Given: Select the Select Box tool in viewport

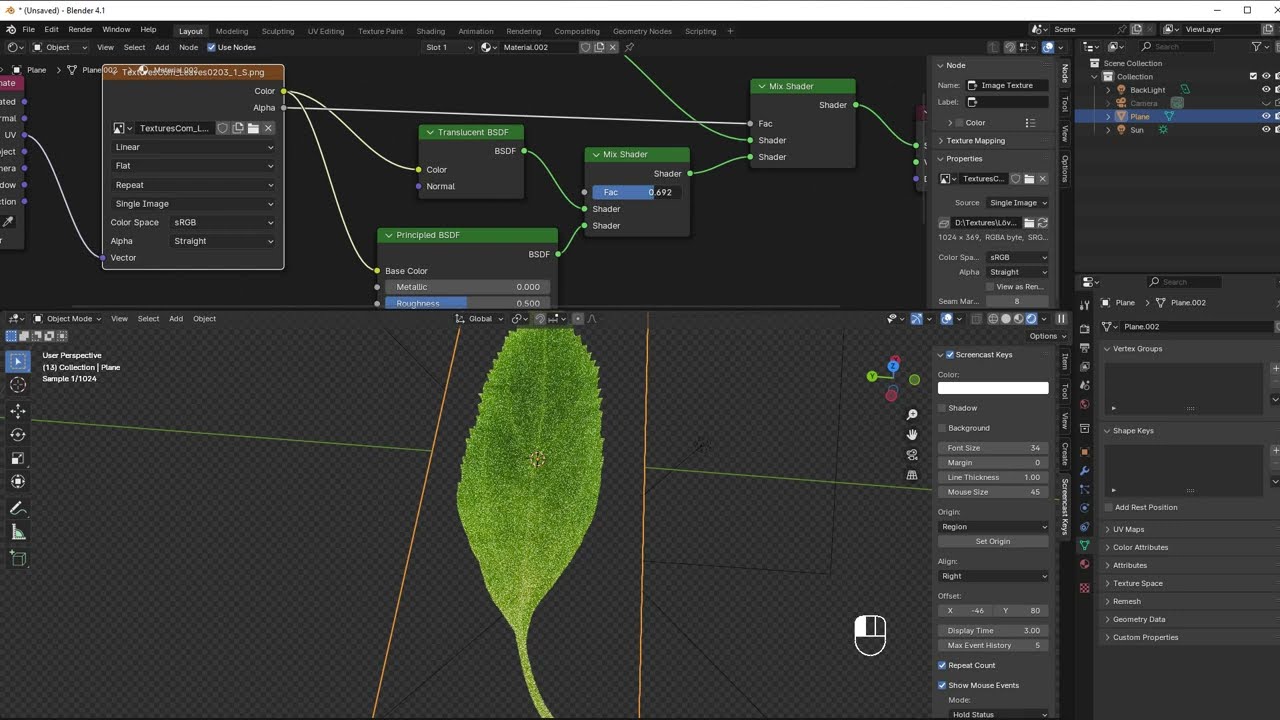Looking at the screenshot, I should pos(18,361).
